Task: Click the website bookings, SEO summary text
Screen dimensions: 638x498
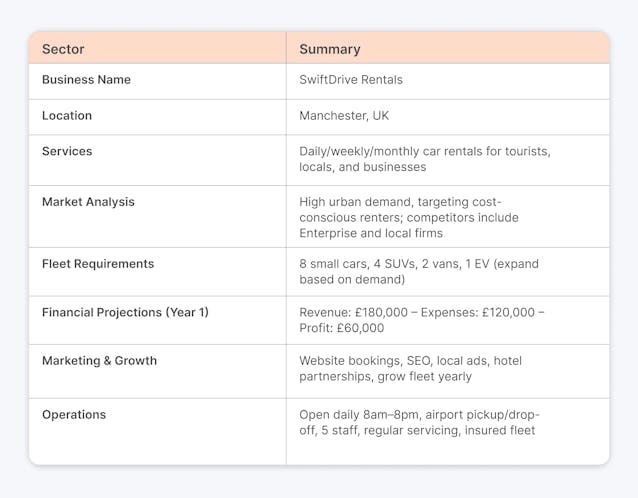Action: click(x=410, y=361)
